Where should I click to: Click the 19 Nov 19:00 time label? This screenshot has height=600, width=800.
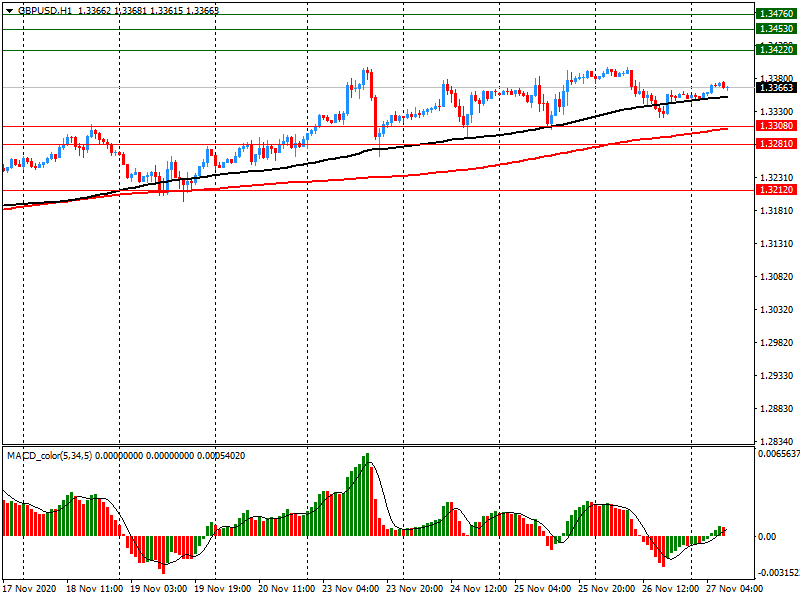click(222, 589)
